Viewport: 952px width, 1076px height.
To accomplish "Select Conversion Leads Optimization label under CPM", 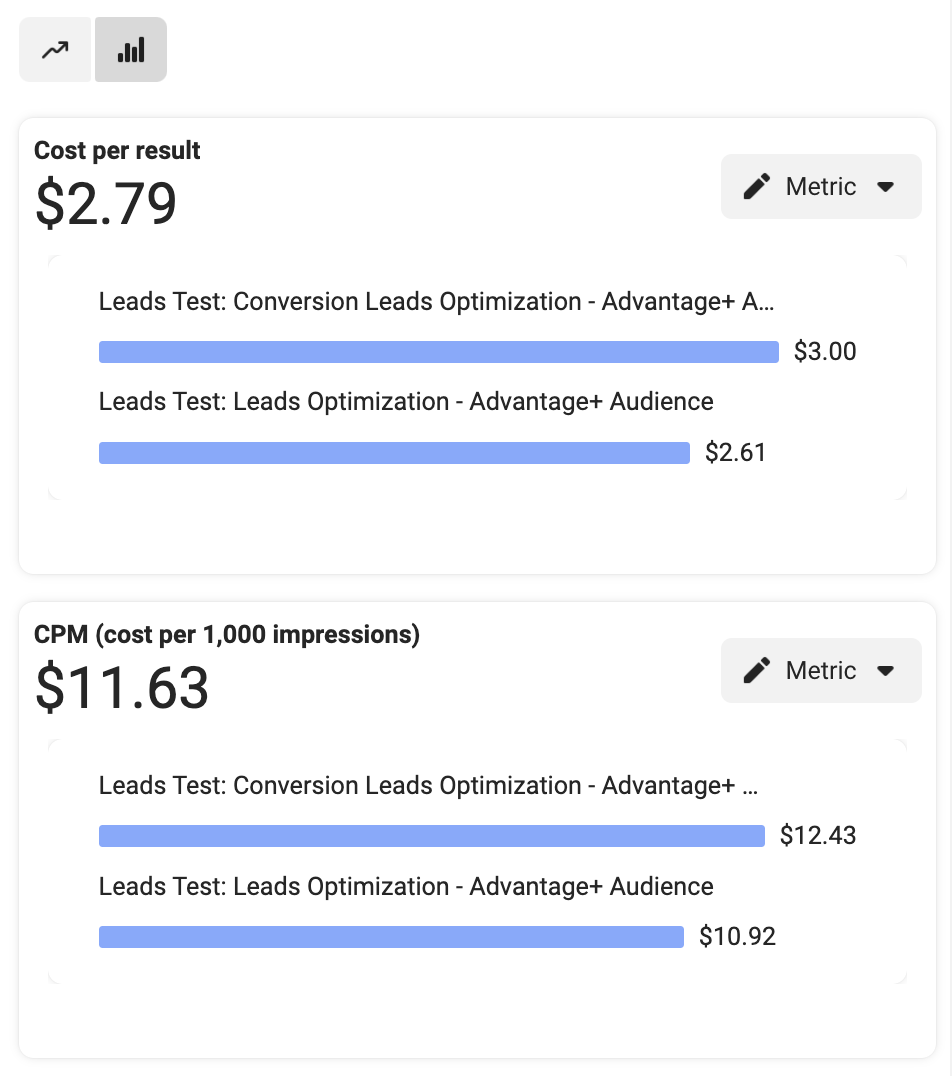I will click(428, 786).
